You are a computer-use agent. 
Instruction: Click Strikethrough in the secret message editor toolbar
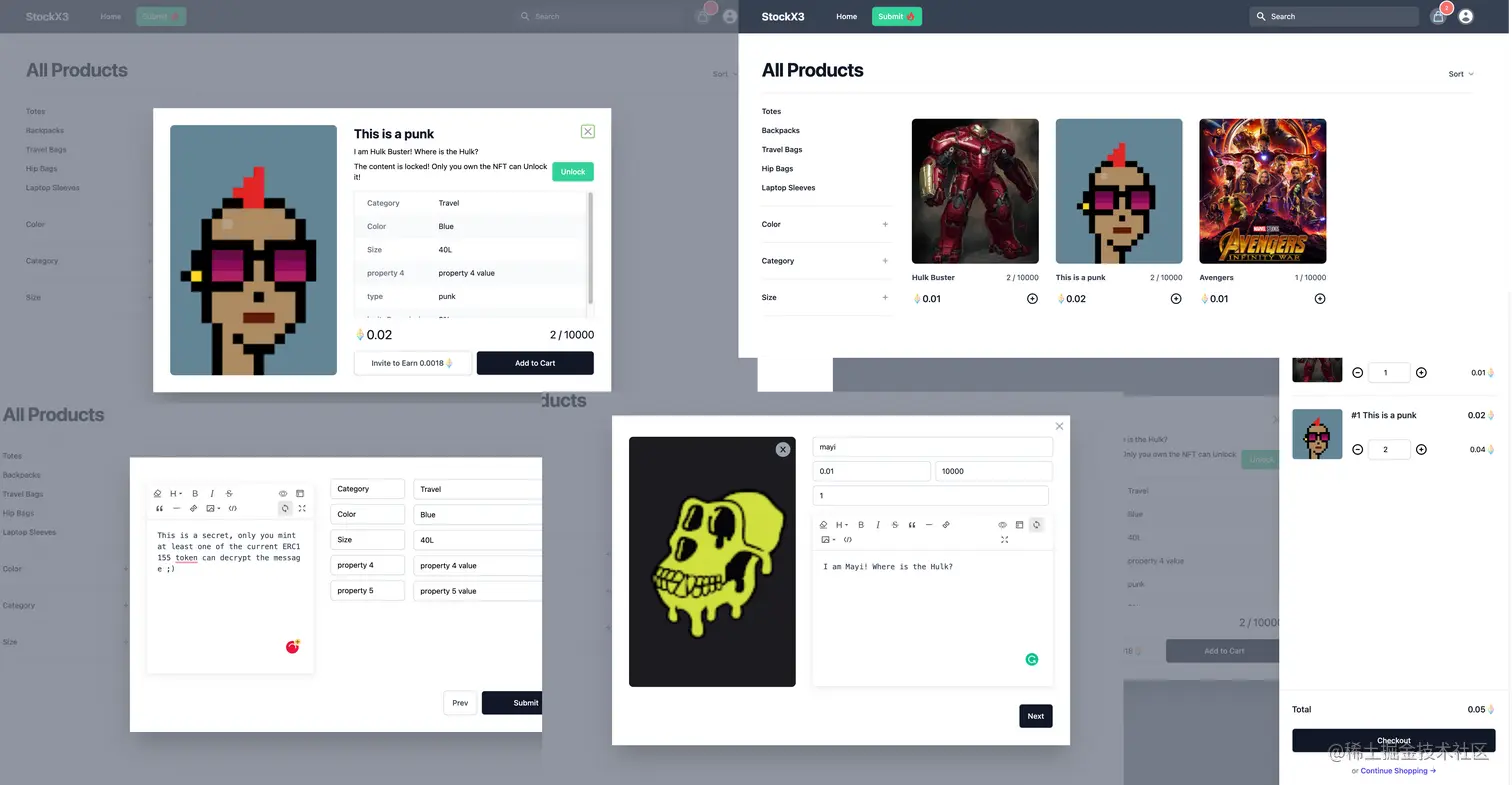coord(229,494)
